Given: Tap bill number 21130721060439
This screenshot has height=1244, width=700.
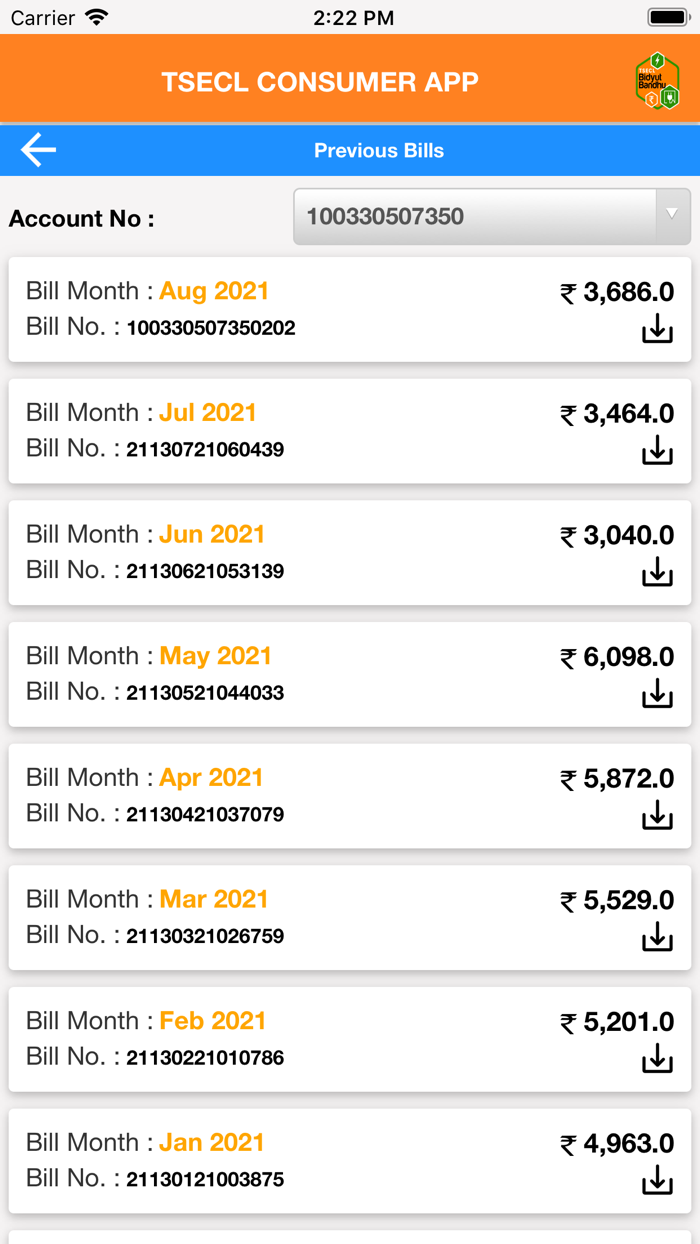Looking at the screenshot, I should pos(205,450).
